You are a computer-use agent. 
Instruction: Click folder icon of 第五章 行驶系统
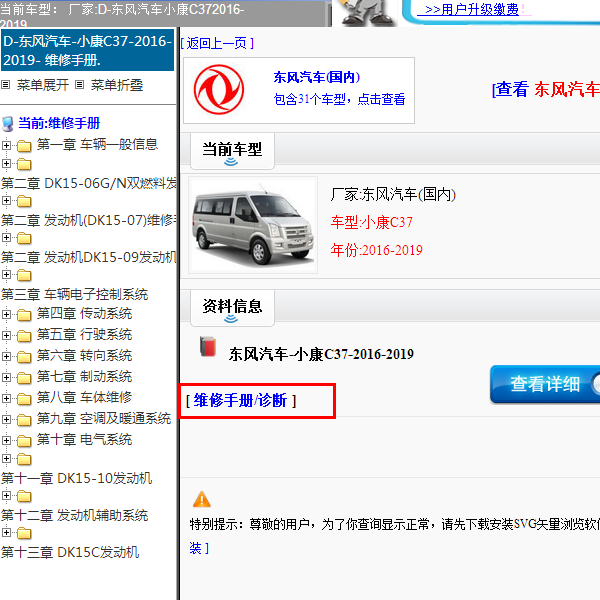coord(24,336)
